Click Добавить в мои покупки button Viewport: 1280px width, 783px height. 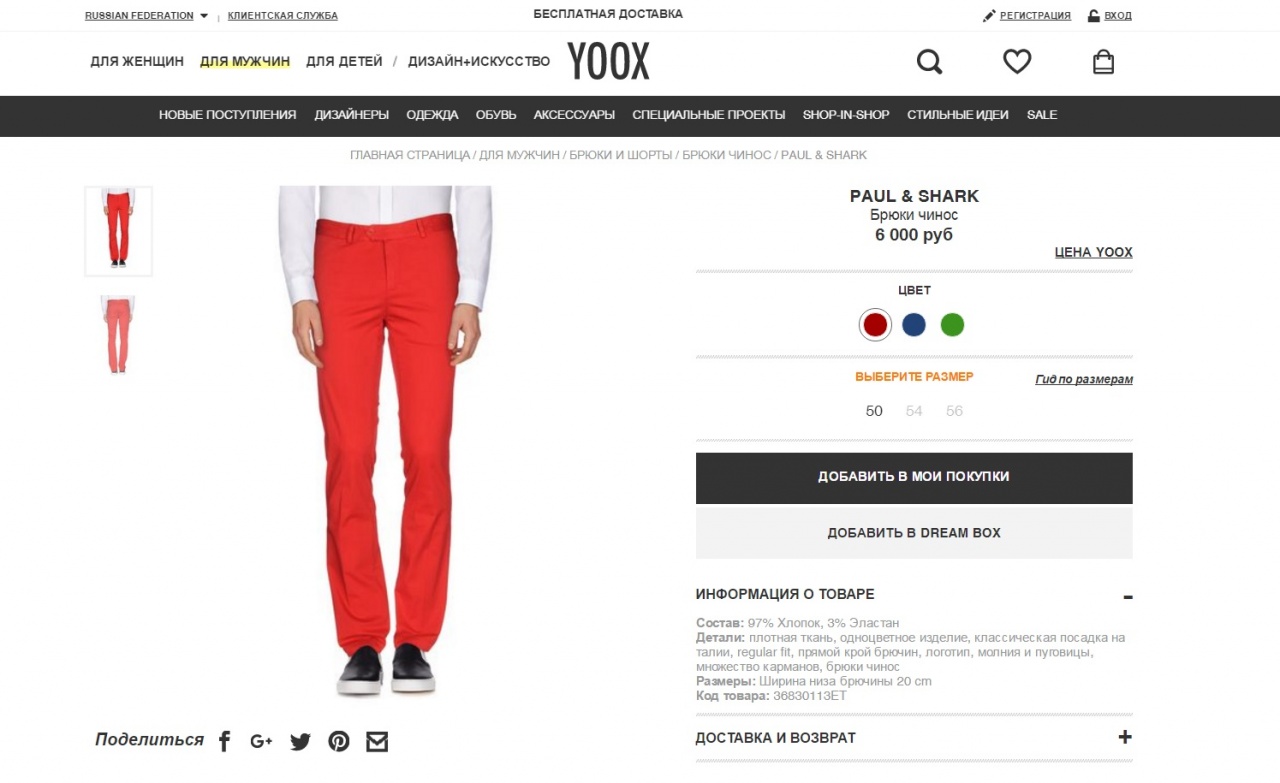click(914, 477)
